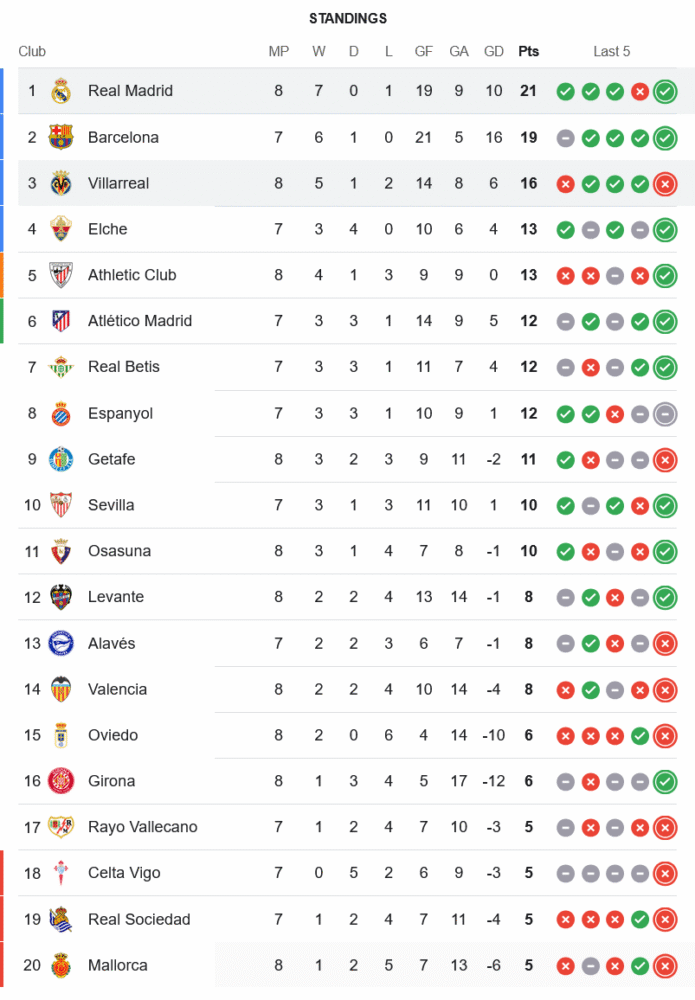Click the Atlético Madrid crest icon
Viewport: 695px width, 1000px height.
61,321
